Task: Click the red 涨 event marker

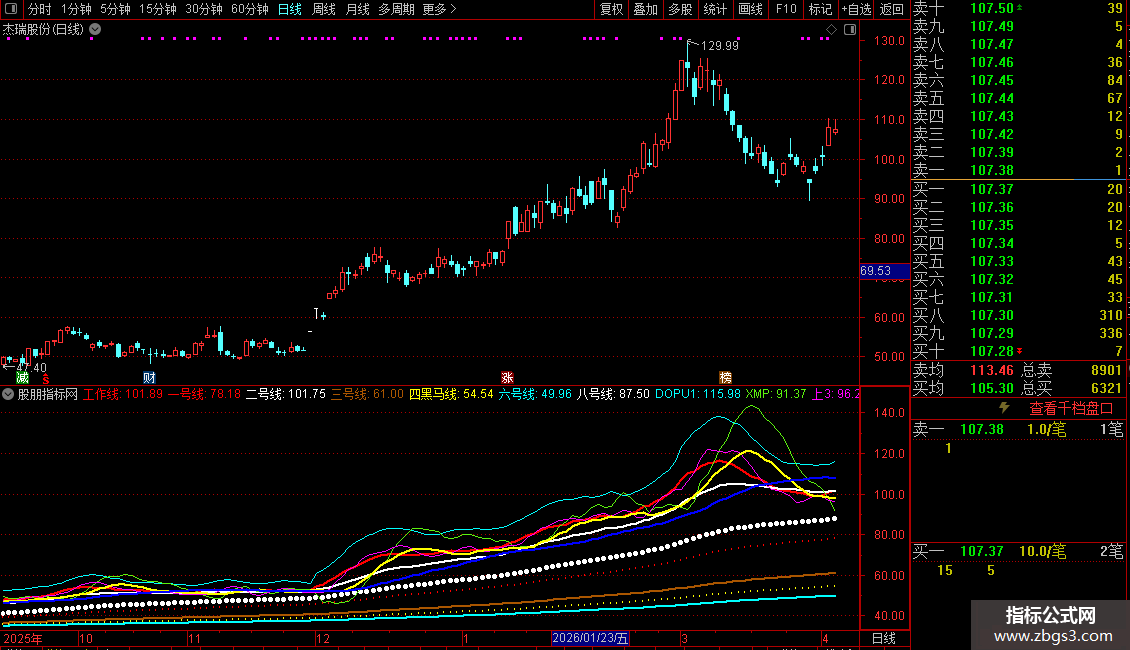Action: click(507, 377)
